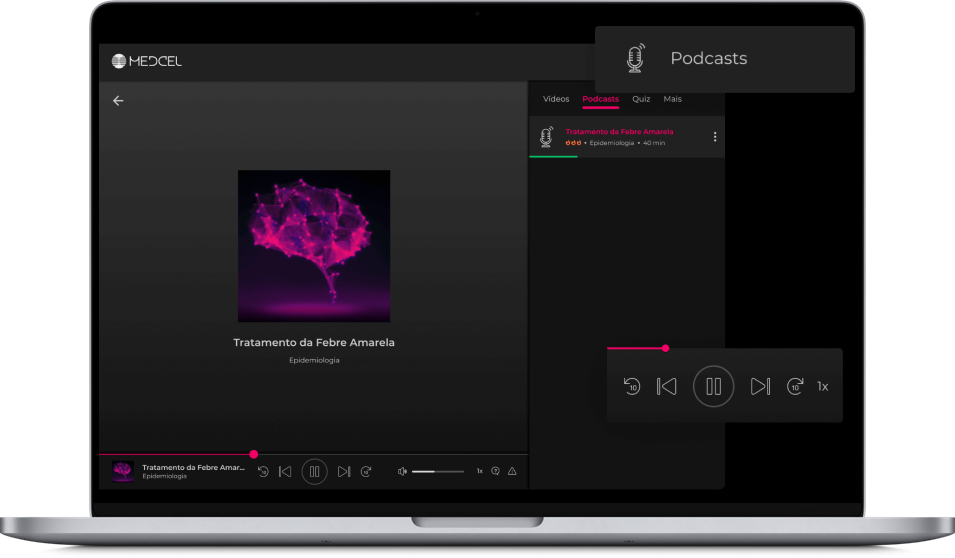Mute audio with the speaker icon

(x=402, y=471)
